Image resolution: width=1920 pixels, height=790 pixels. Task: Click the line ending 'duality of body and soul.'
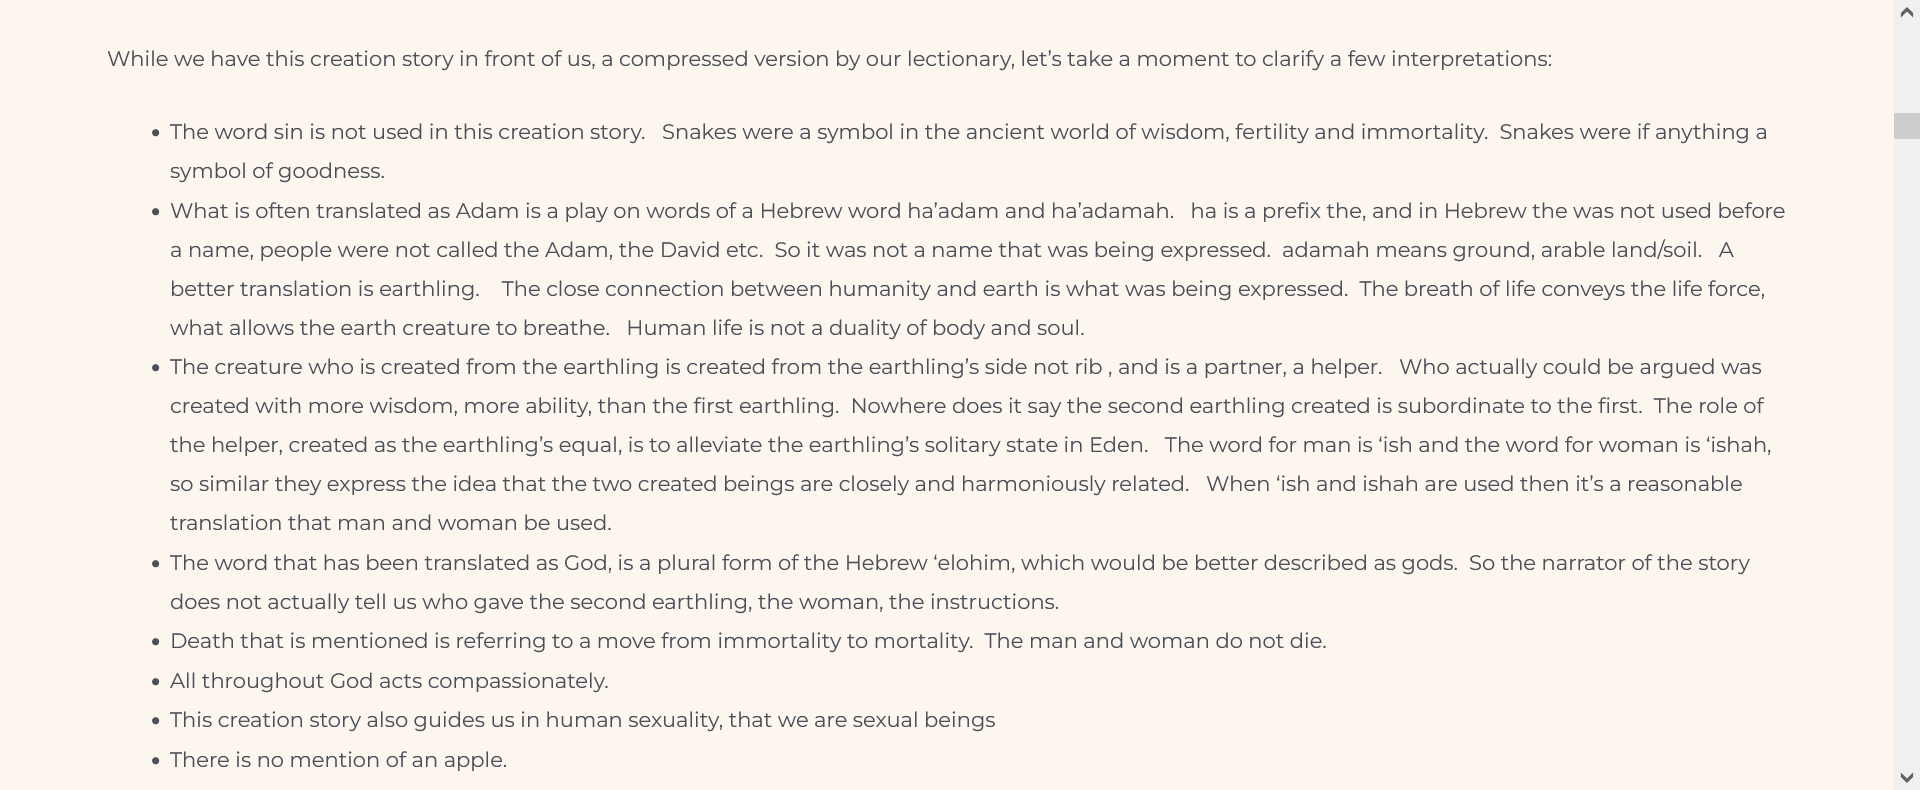click(x=627, y=328)
